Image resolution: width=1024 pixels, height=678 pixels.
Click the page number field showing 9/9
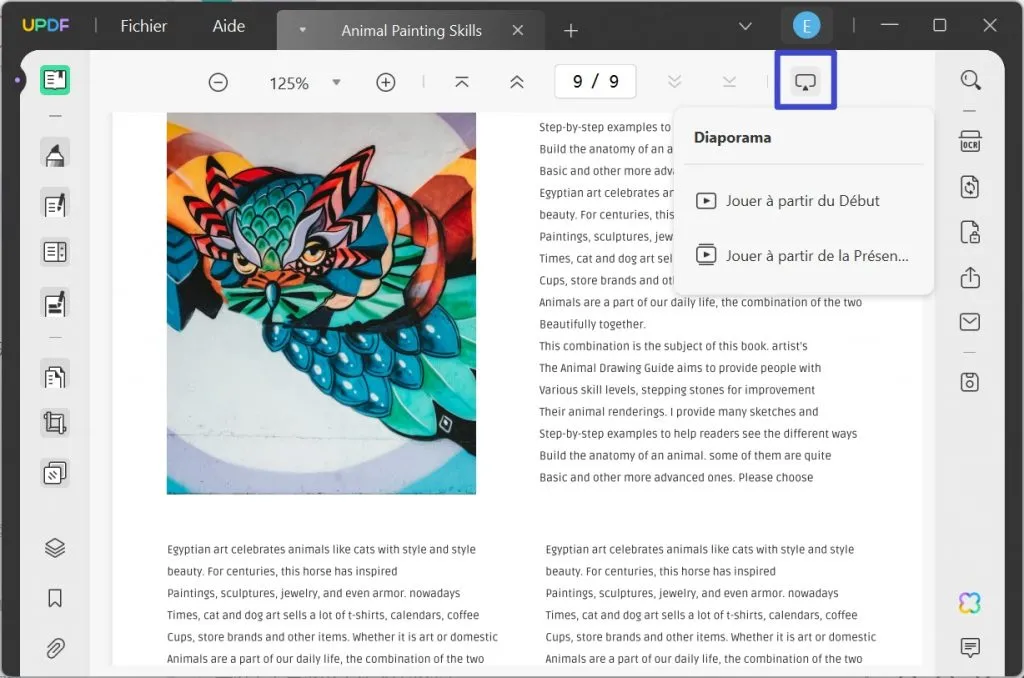tap(595, 82)
